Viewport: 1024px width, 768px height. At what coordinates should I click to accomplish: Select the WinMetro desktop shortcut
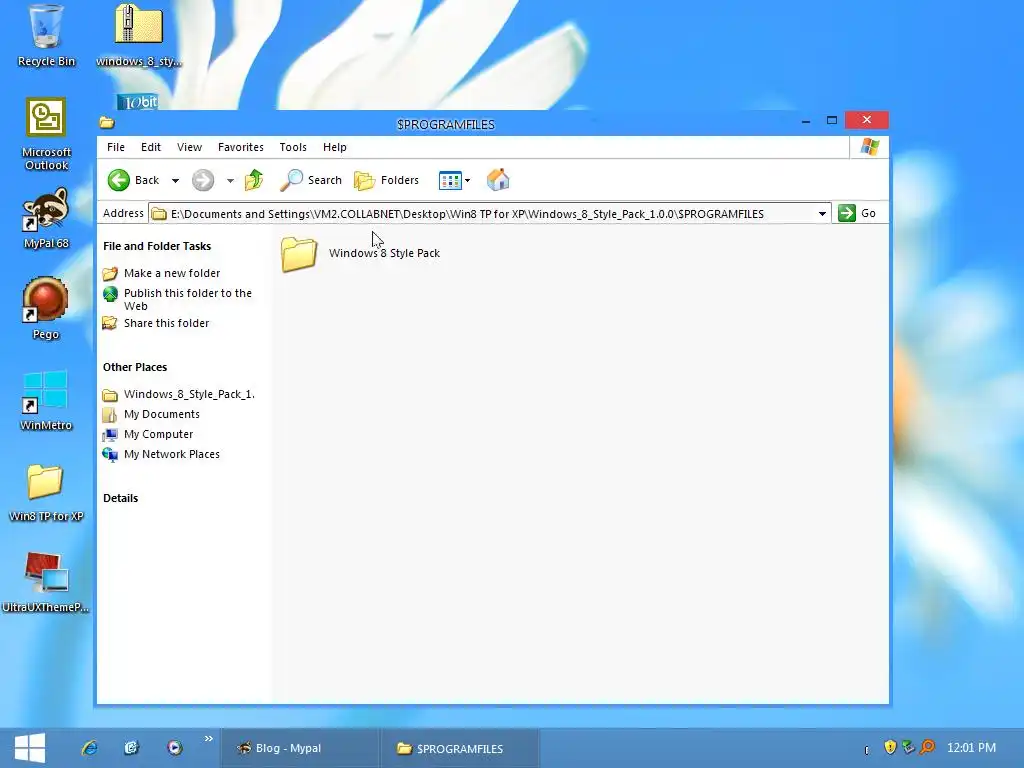46,400
